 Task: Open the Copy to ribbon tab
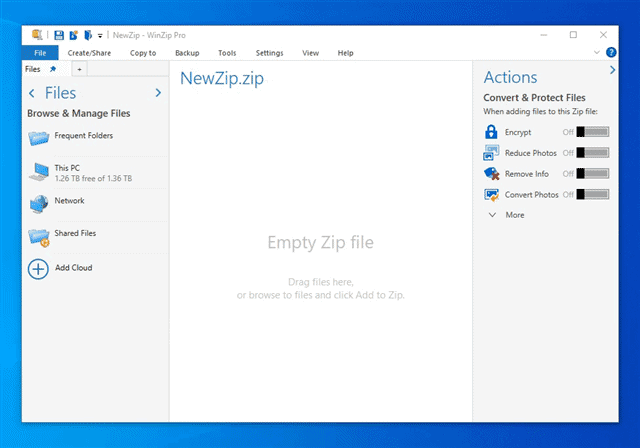pyautogui.click(x=143, y=53)
